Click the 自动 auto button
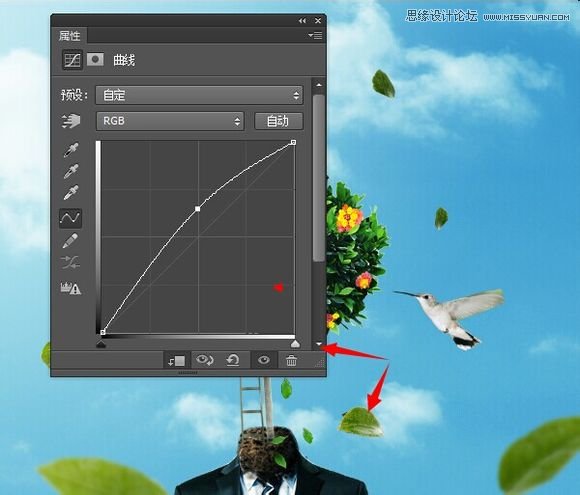The width and height of the screenshot is (580, 495). [279, 121]
